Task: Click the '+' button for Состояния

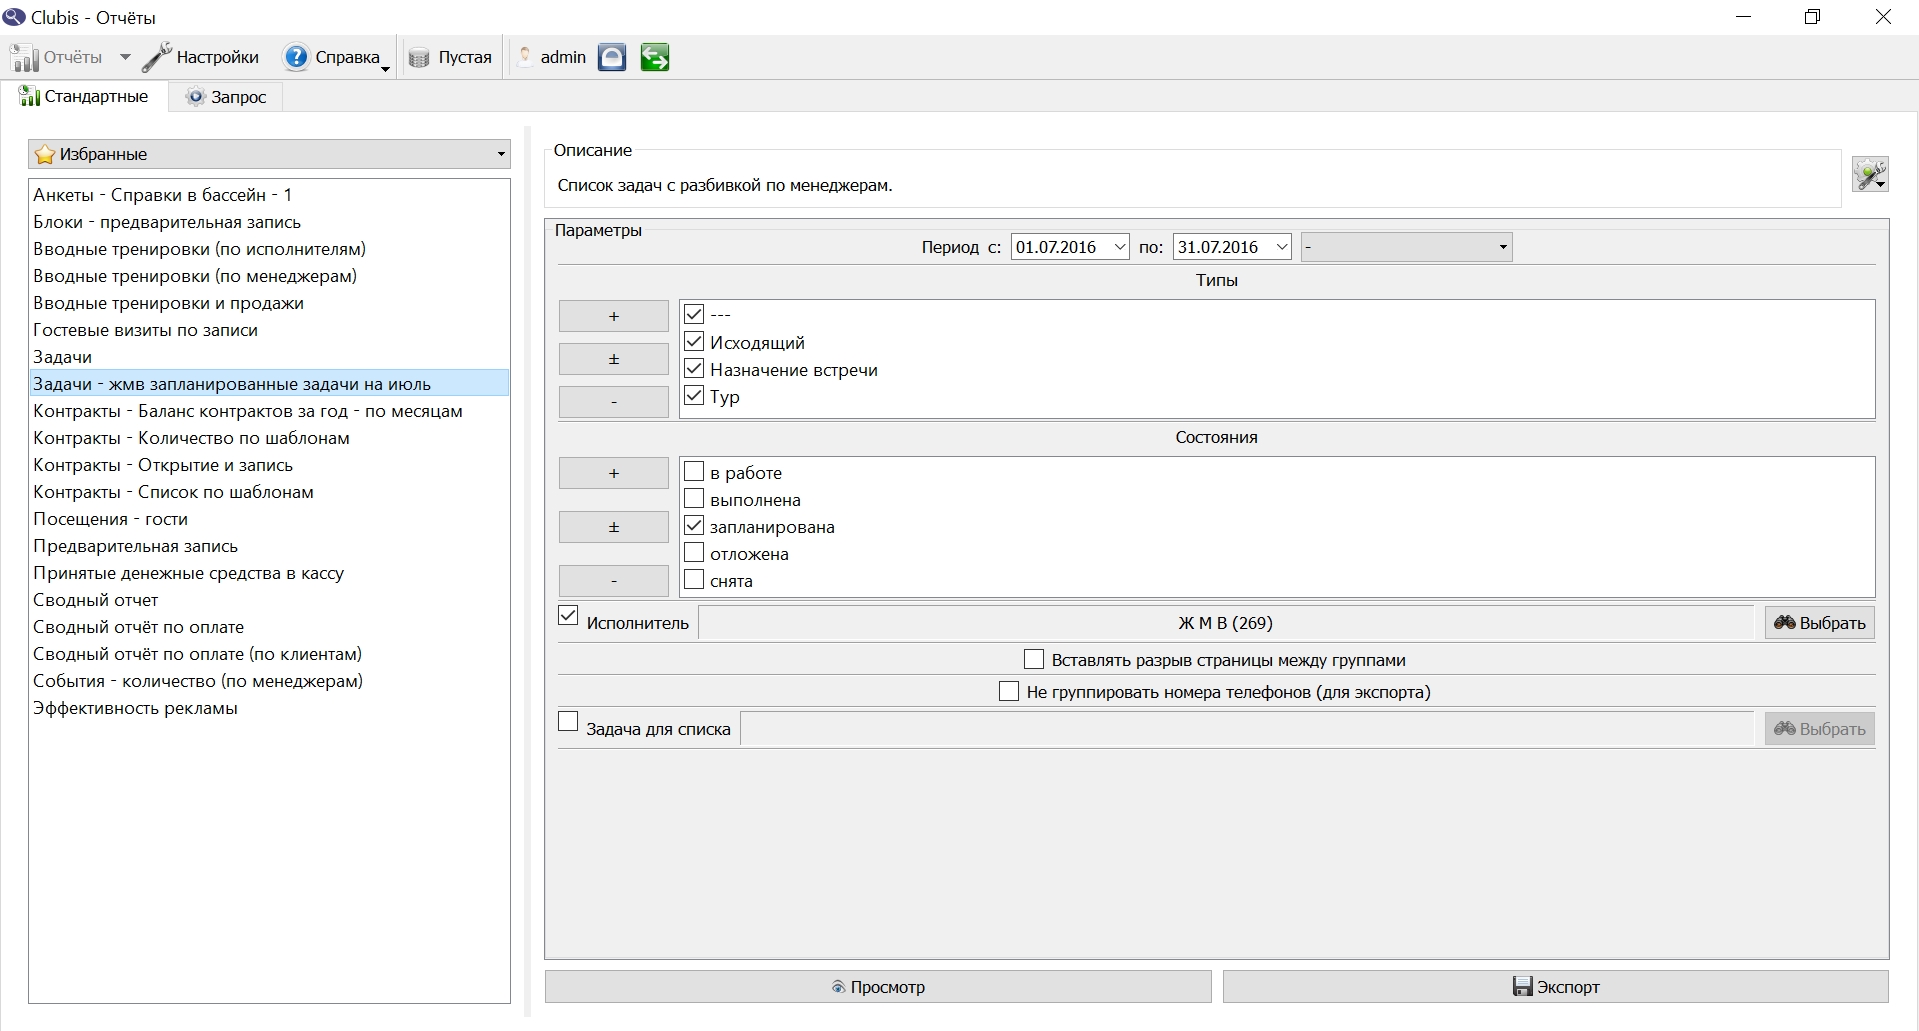Action: pyautogui.click(x=613, y=473)
